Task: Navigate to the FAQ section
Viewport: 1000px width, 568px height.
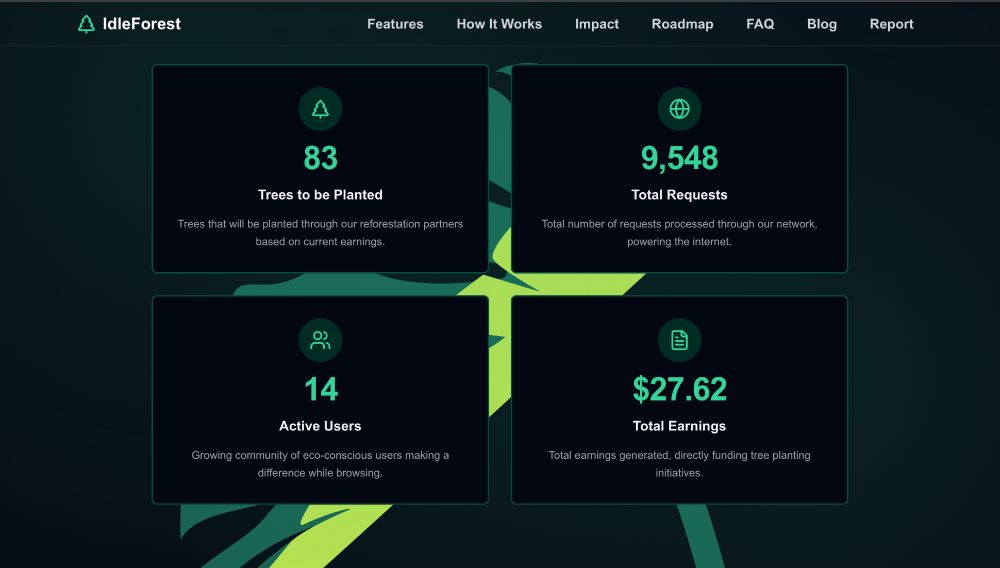Action: pyautogui.click(x=760, y=24)
